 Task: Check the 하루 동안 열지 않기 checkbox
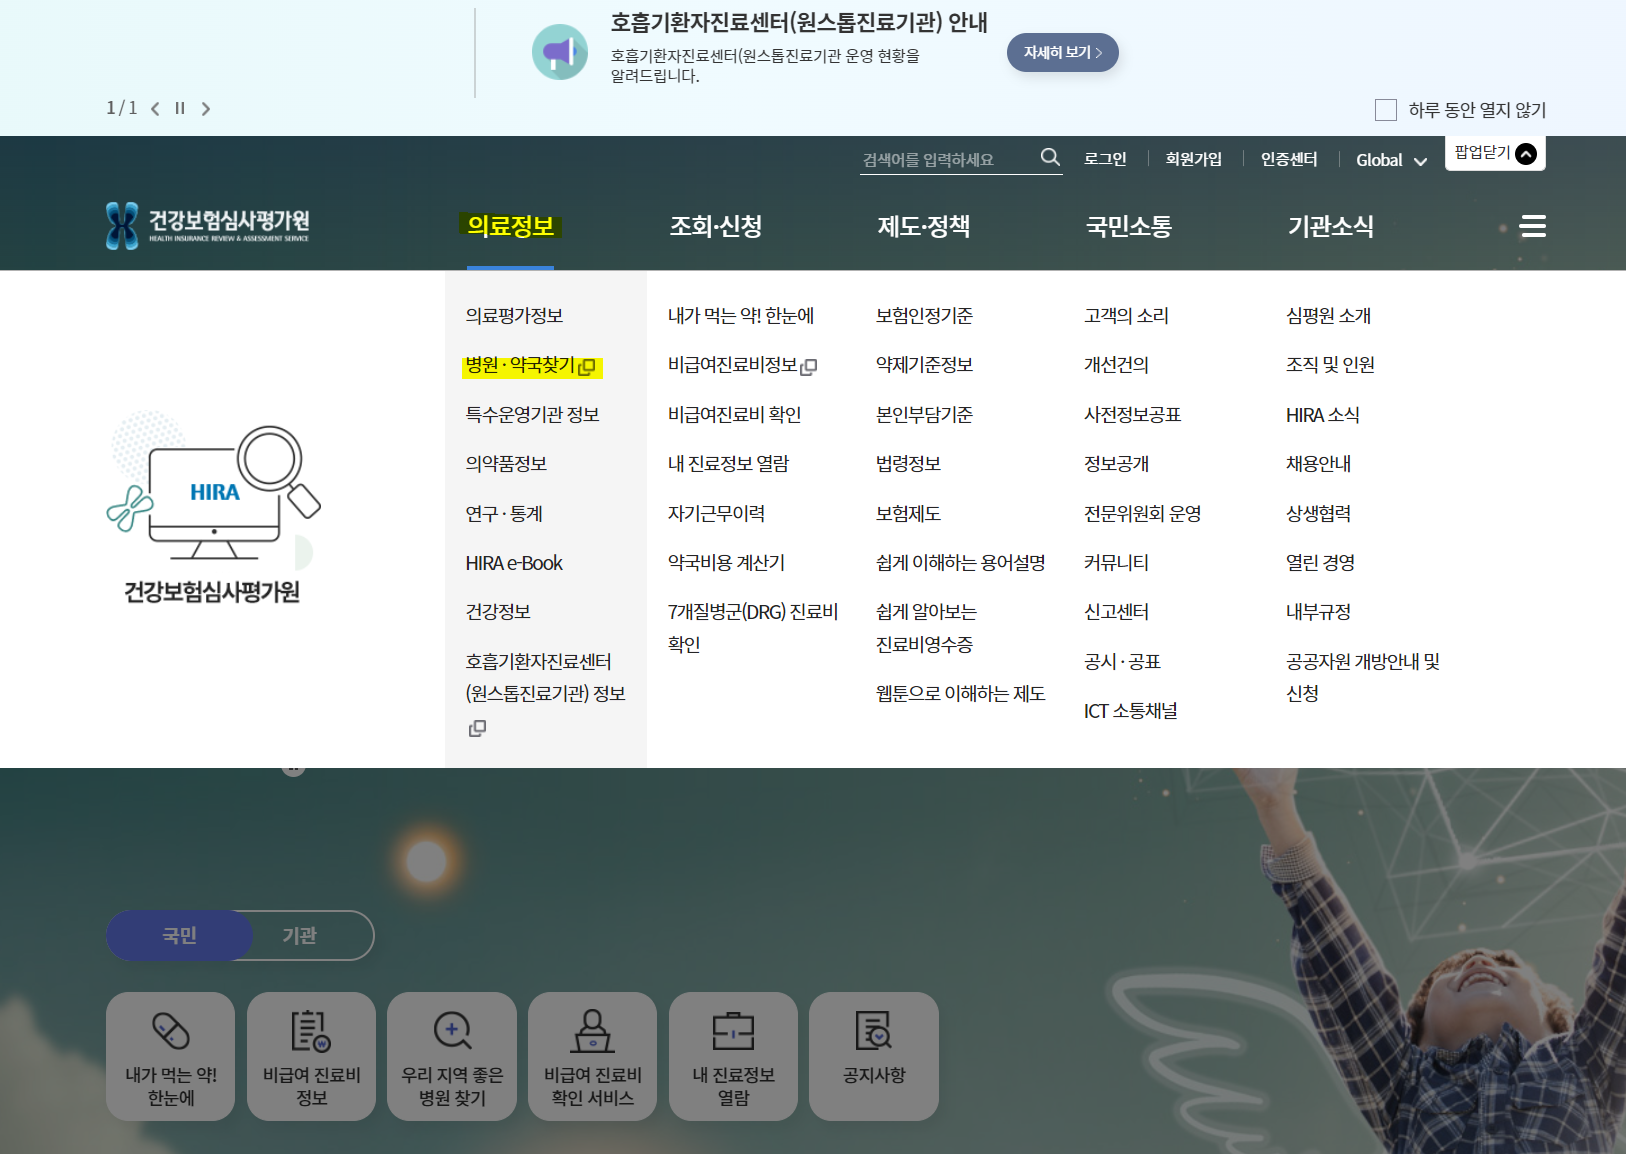click(x=1386, y=110)
